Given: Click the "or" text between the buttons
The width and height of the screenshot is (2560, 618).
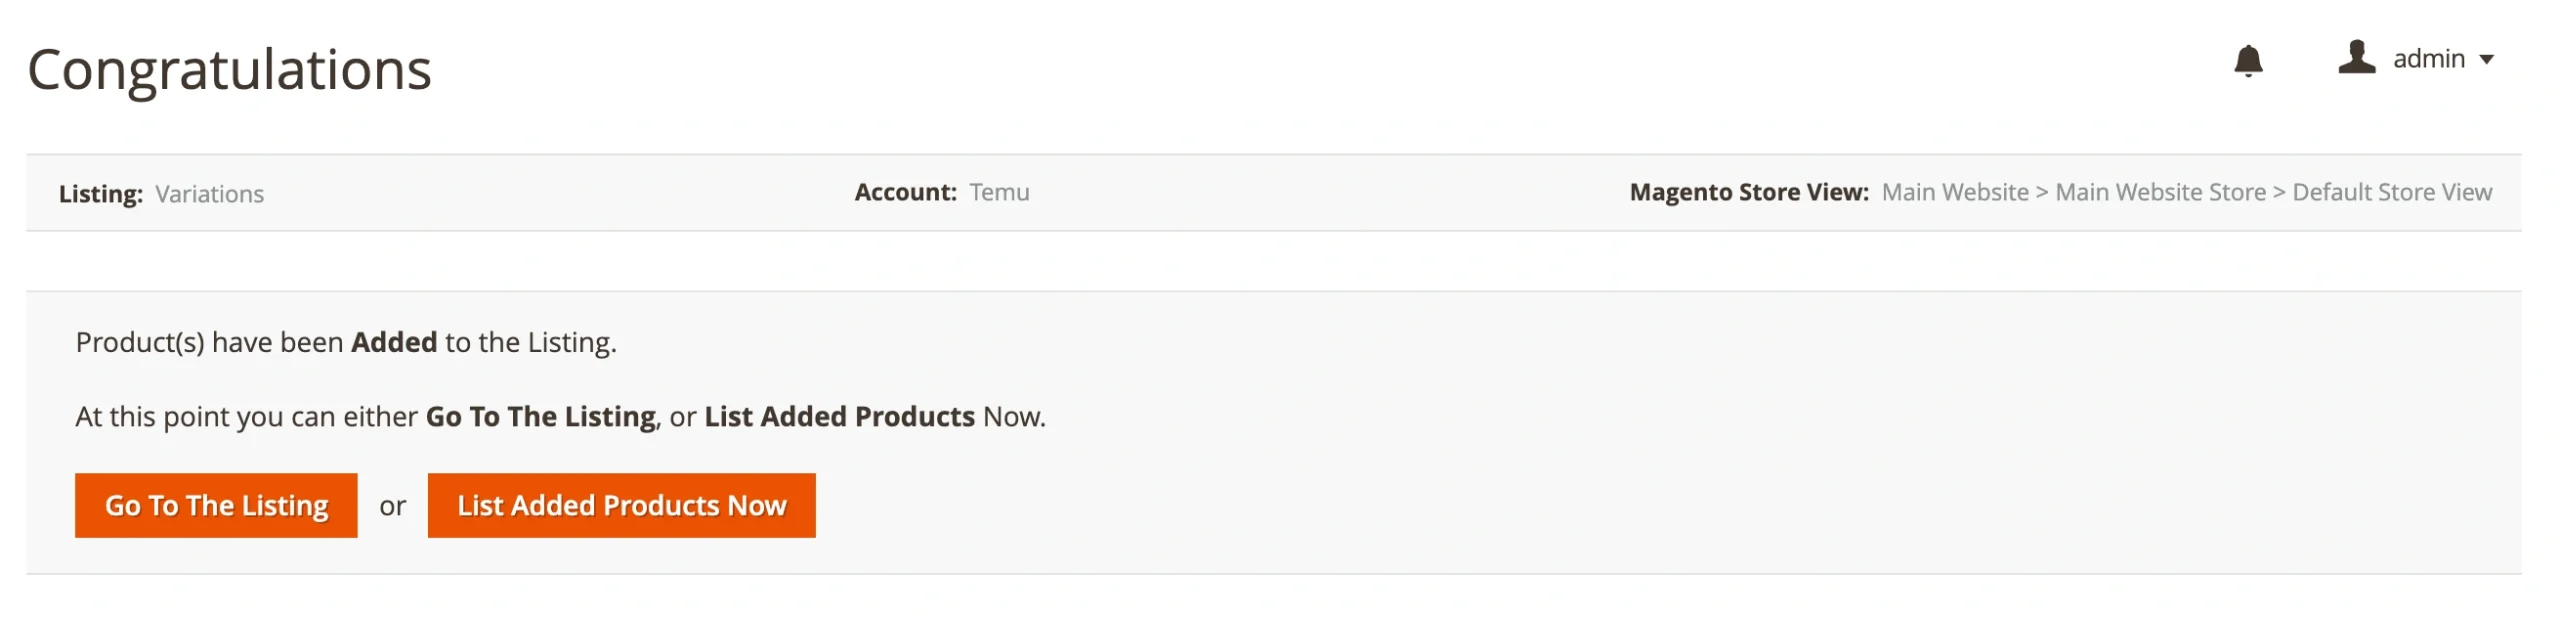Looking at the screenshot, I should coord(392,507).
